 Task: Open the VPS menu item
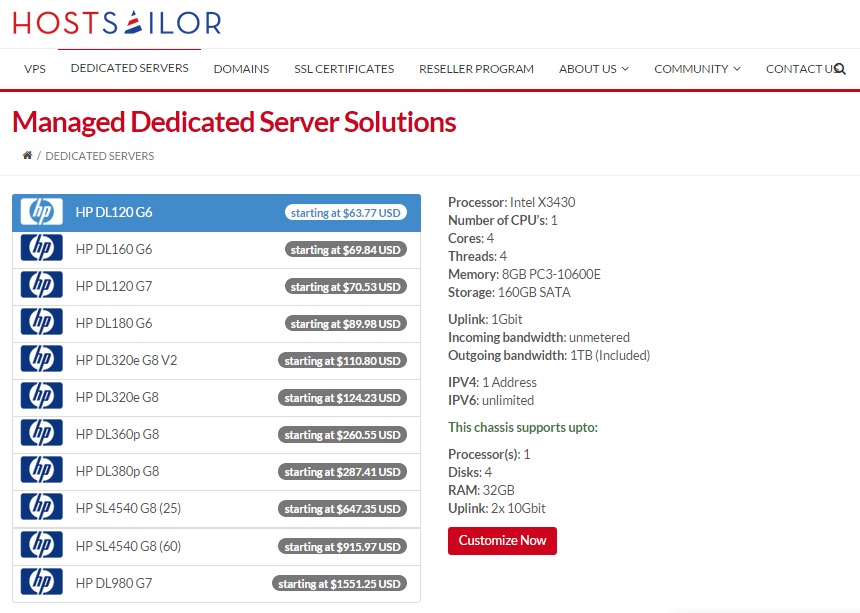pyautogui.click(x=35, y=69)
